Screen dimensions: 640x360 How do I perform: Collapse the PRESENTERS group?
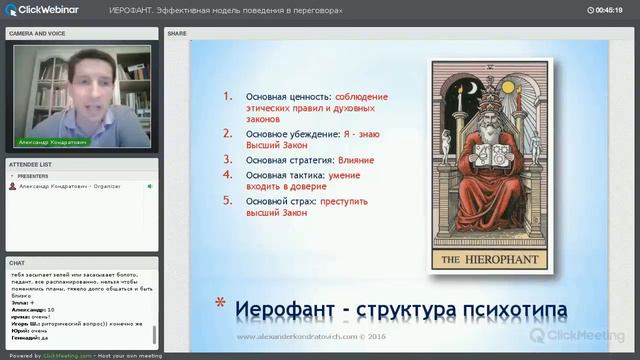(12, 176)
